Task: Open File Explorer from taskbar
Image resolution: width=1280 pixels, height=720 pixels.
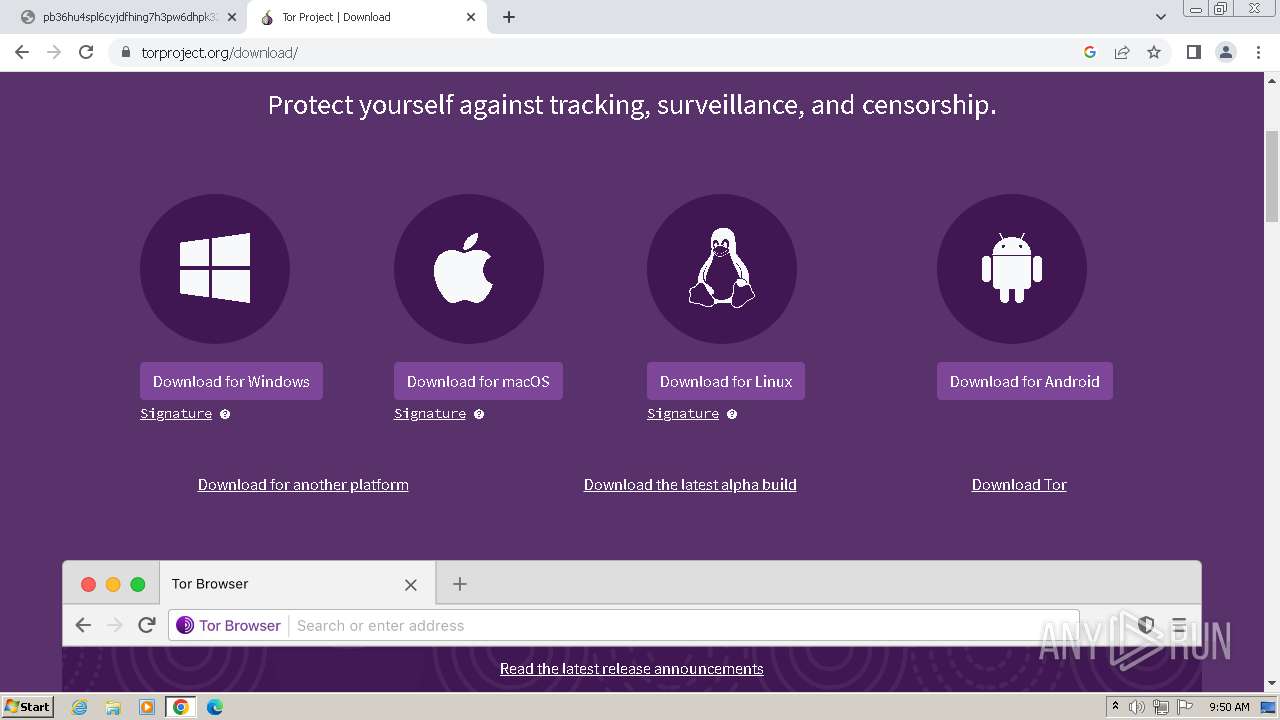Action: pos(113,707)
